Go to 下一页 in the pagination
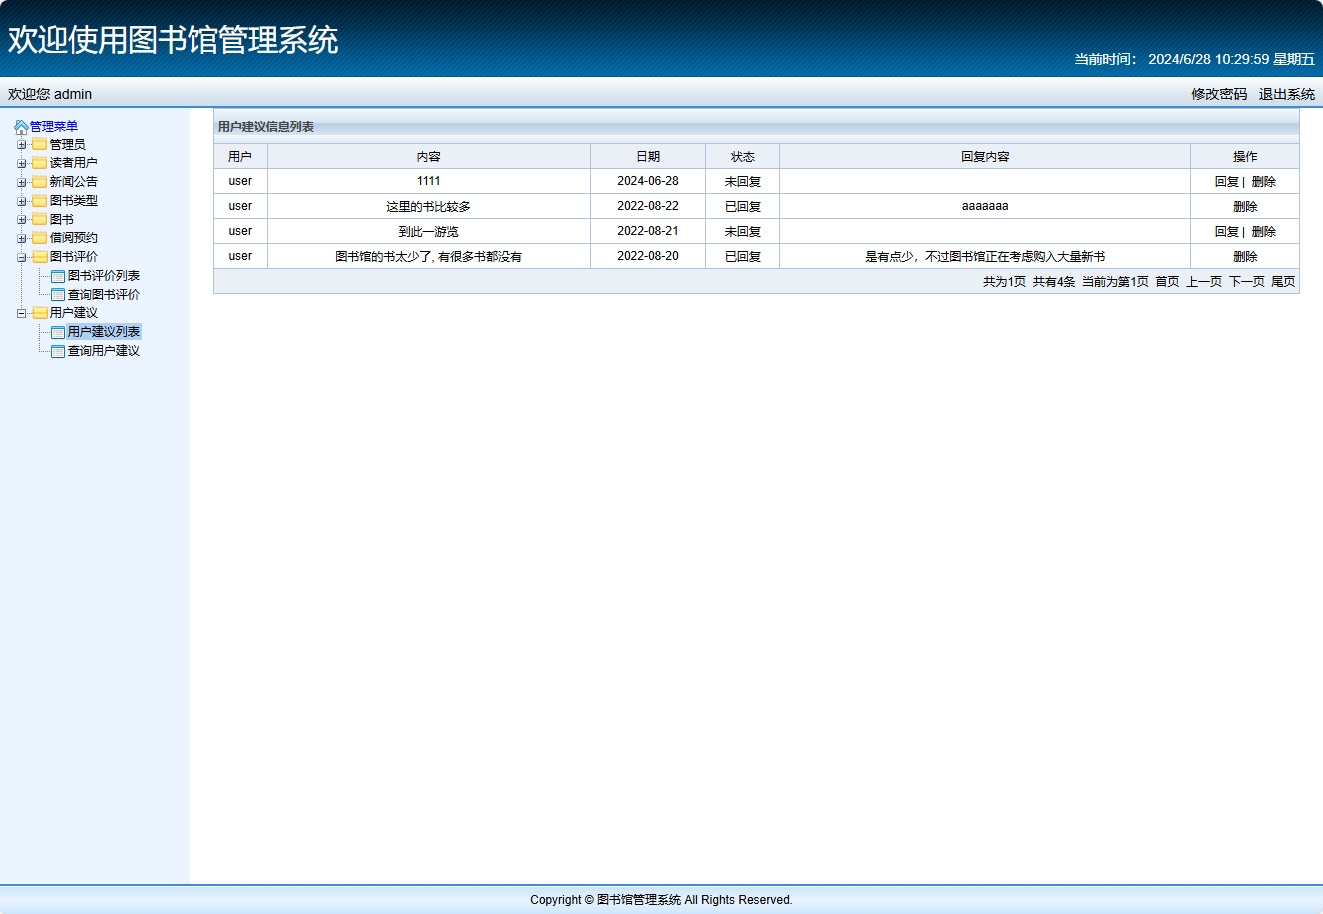Viewport: 1323px width, 914px height. tap(1247, 282)
